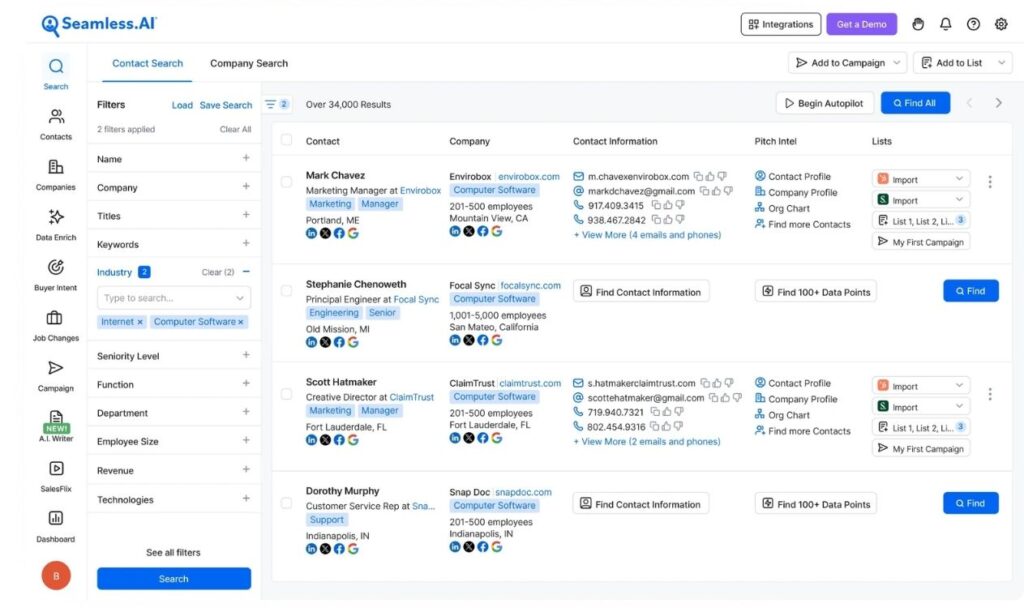Thumbs up the 917.409.3415 phone number
1024x608 pixels.
[667, 205]
